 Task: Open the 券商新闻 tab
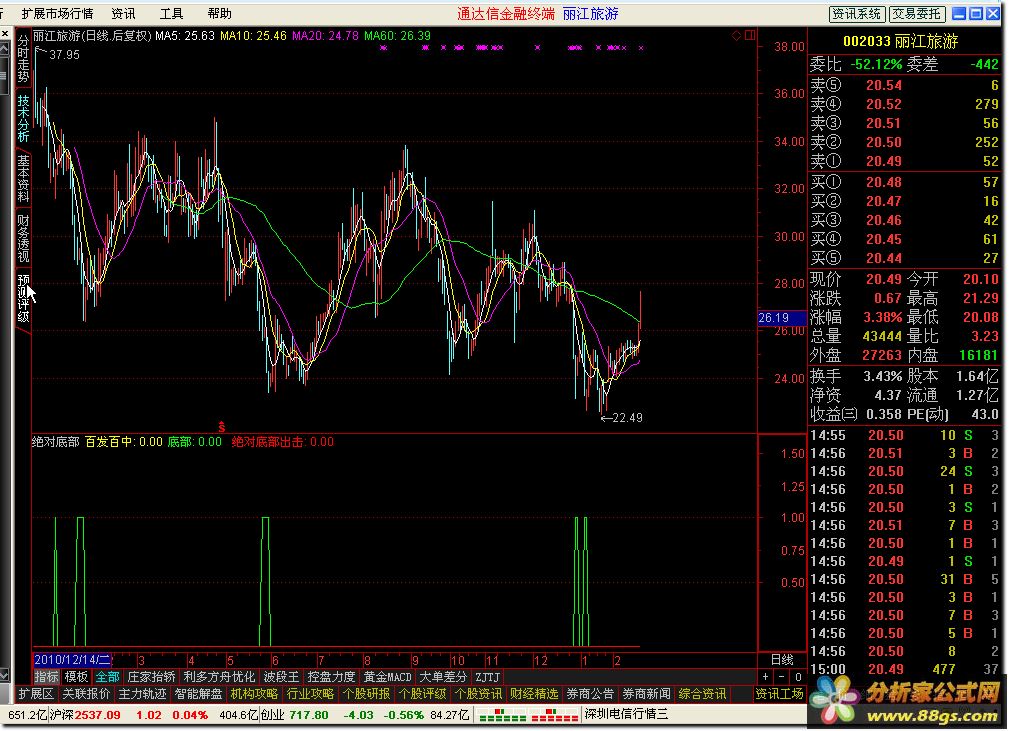646,694
